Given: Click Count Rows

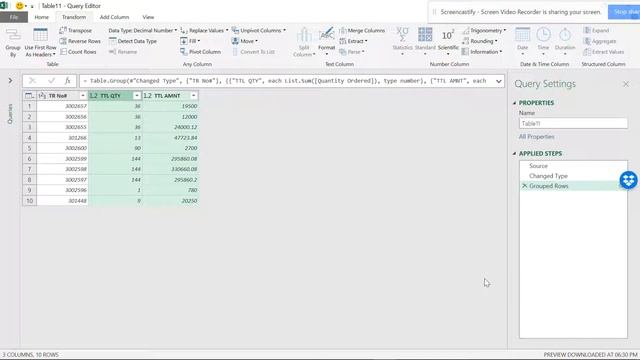Looking at the screenshot, I should pos(78,52).
